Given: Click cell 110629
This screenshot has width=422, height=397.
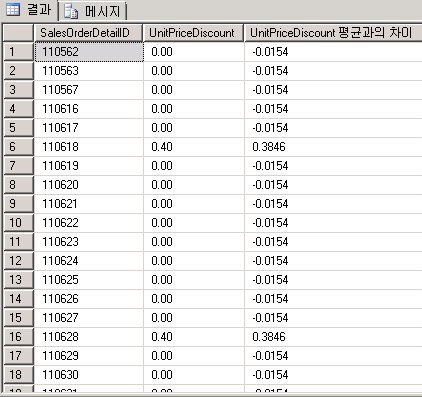Looking at the screenshot, I should tap(89, 356).
